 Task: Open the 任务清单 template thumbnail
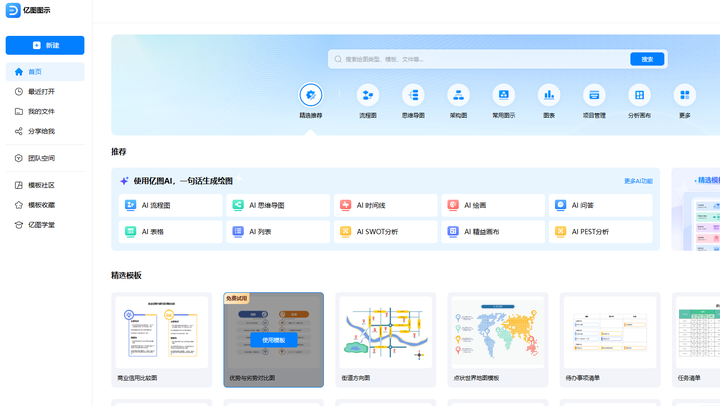698,332
